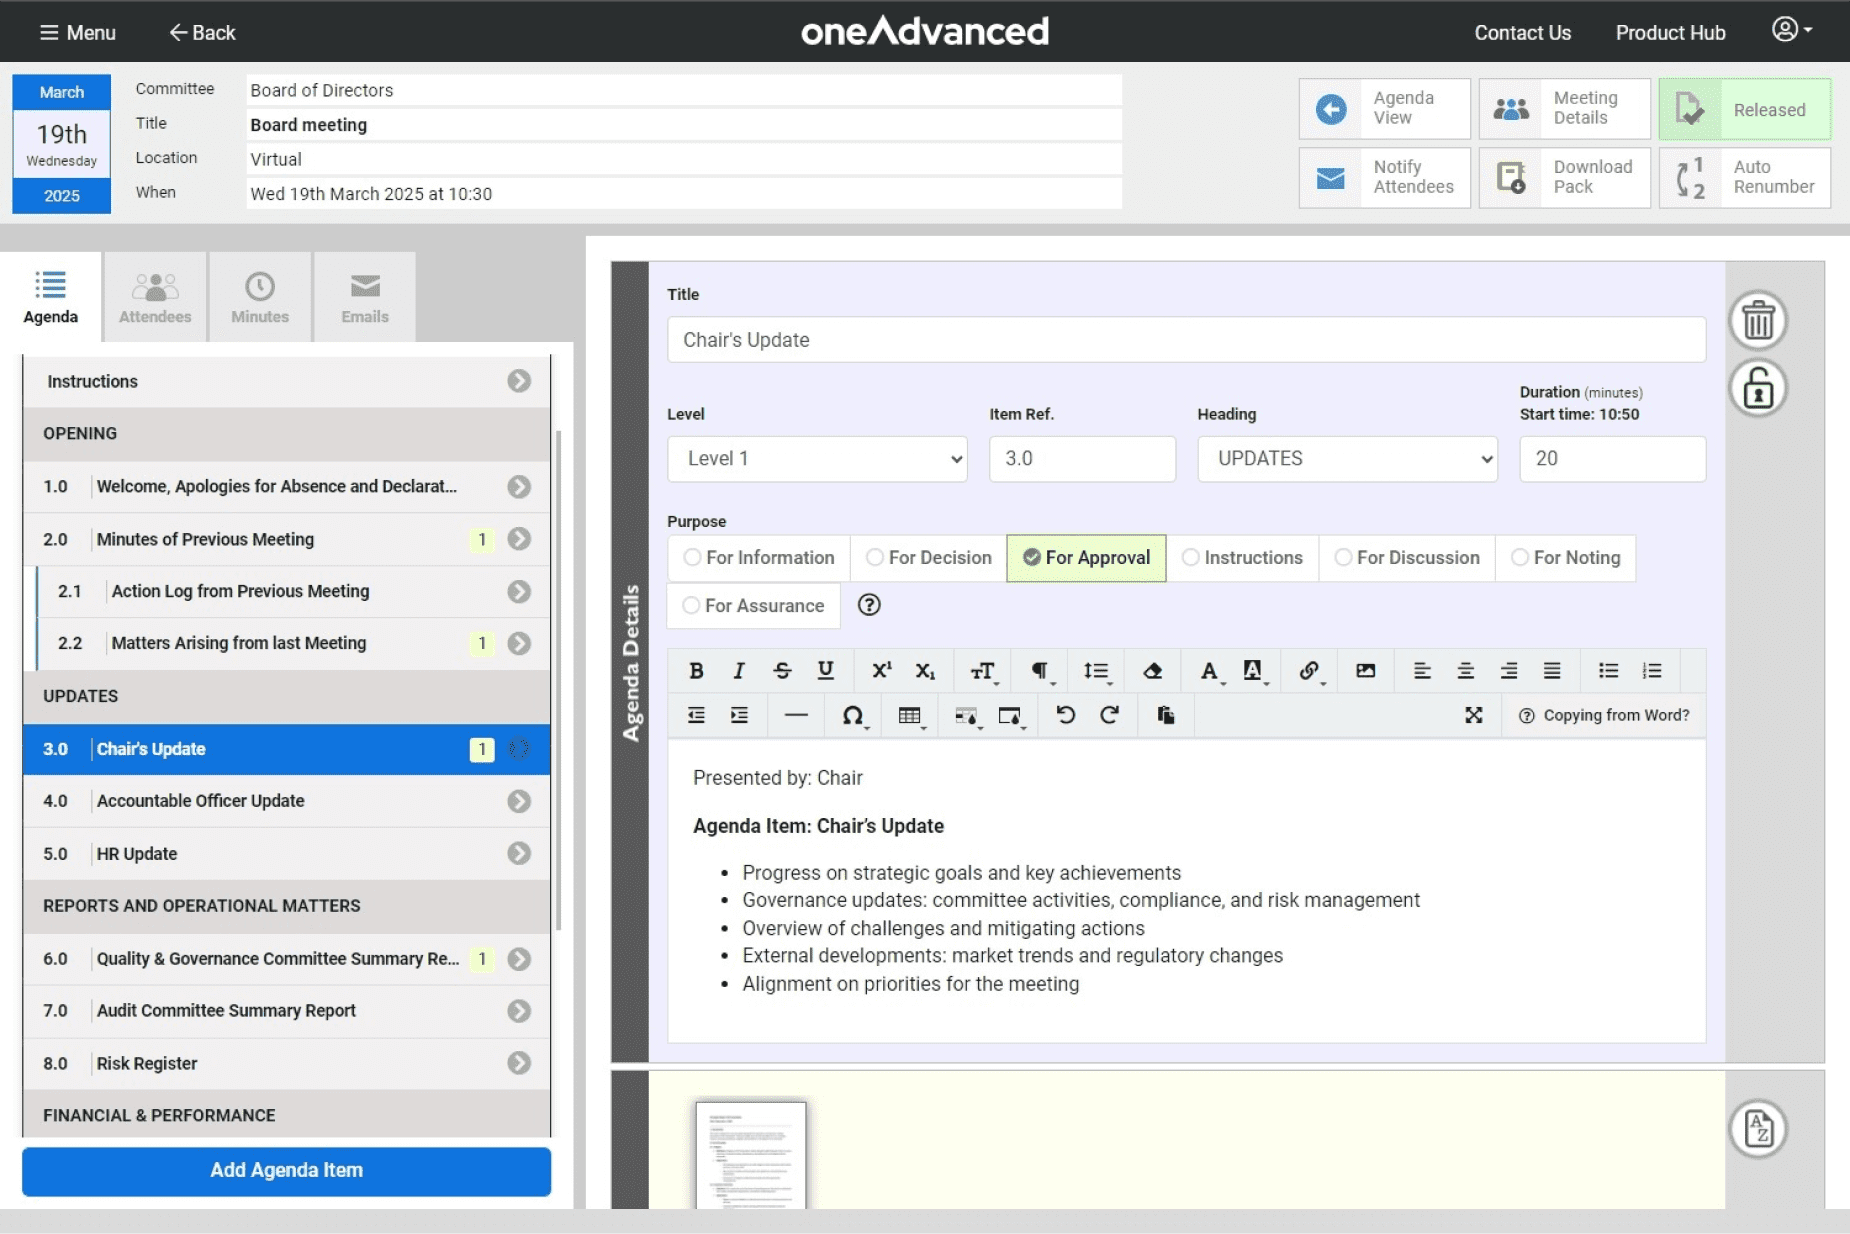Click the Bold formatting icon
This screenshot has width=1850, height=1234.
(696, 671)
